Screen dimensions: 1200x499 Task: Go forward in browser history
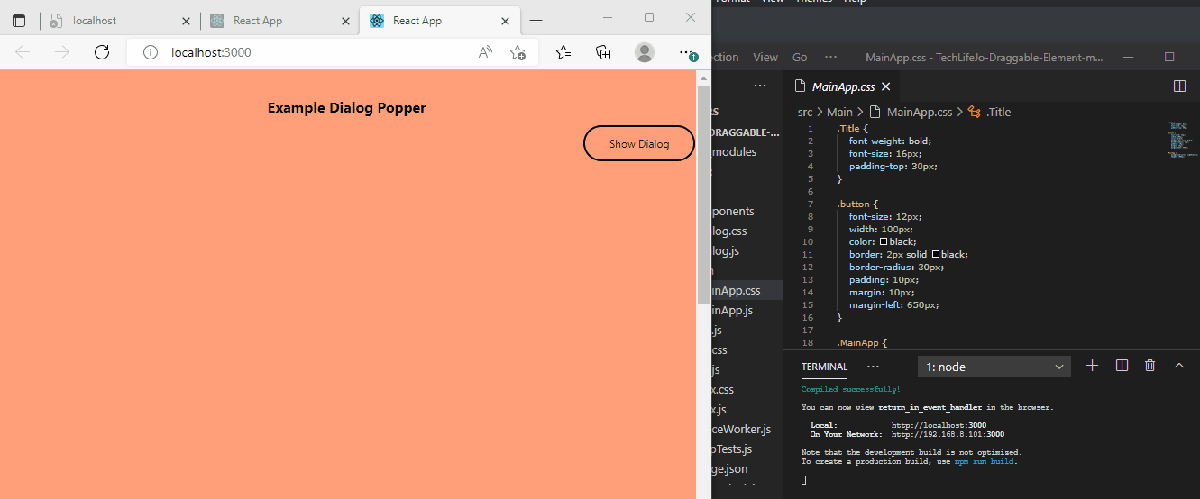tap(62, 52)
